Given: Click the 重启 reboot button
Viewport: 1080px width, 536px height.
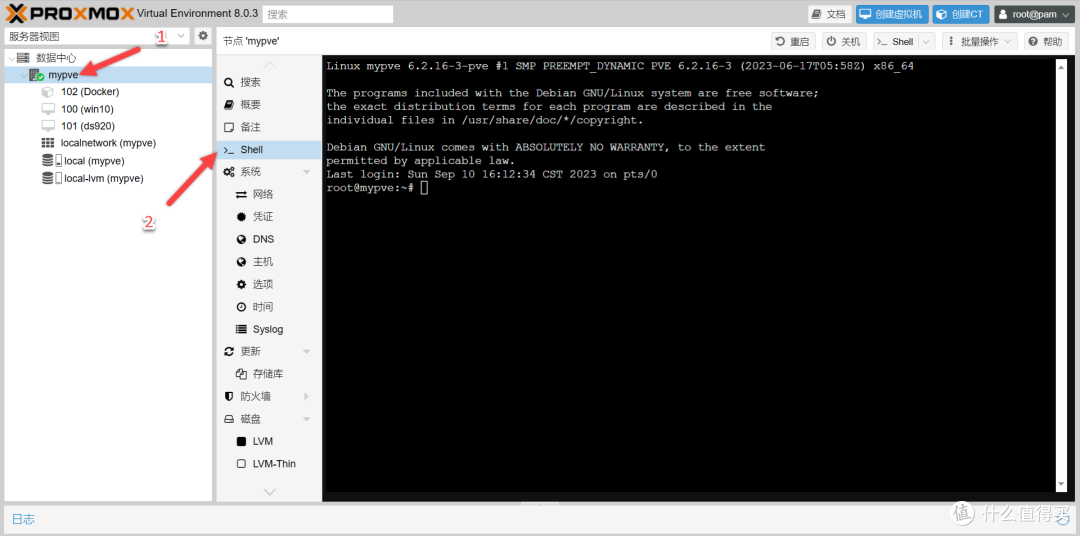Looking at the screenshot, I should tap(793, 42).
